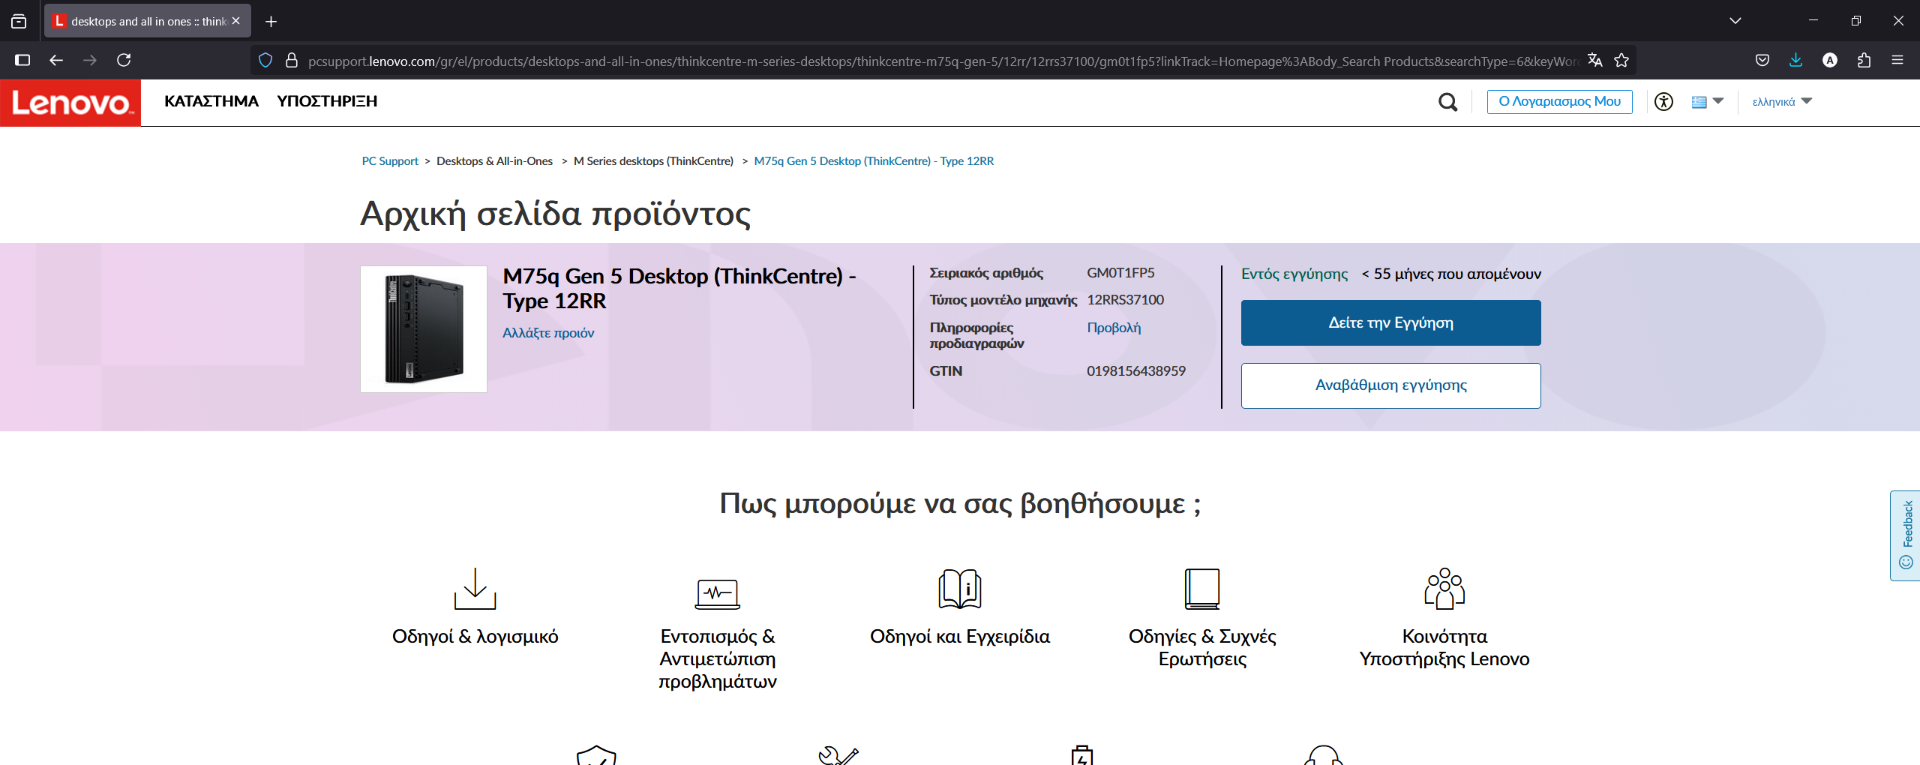Click the serial number GM0T1FP5
Screen dimensions: 1920x765
pyautogui.click(x=1121, y=273)
